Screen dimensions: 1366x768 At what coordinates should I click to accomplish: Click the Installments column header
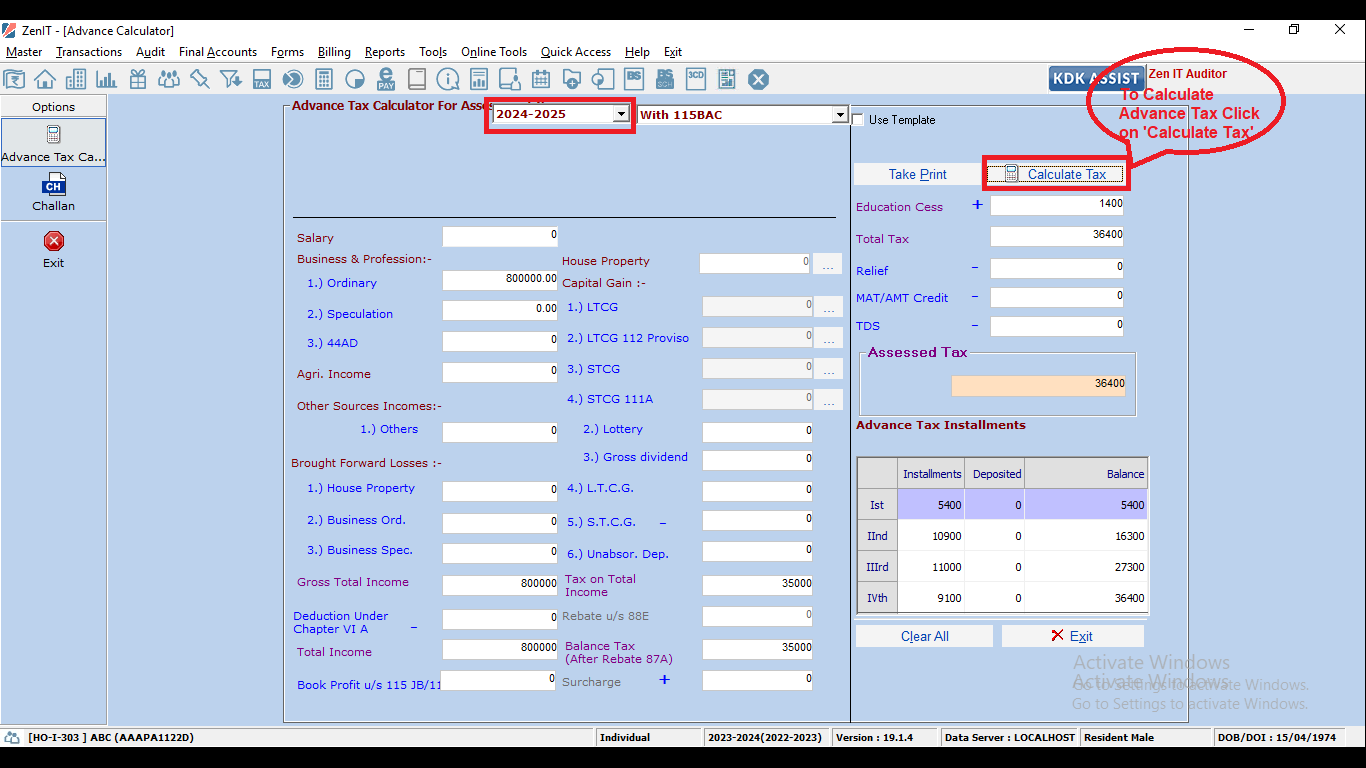[931, 474]
